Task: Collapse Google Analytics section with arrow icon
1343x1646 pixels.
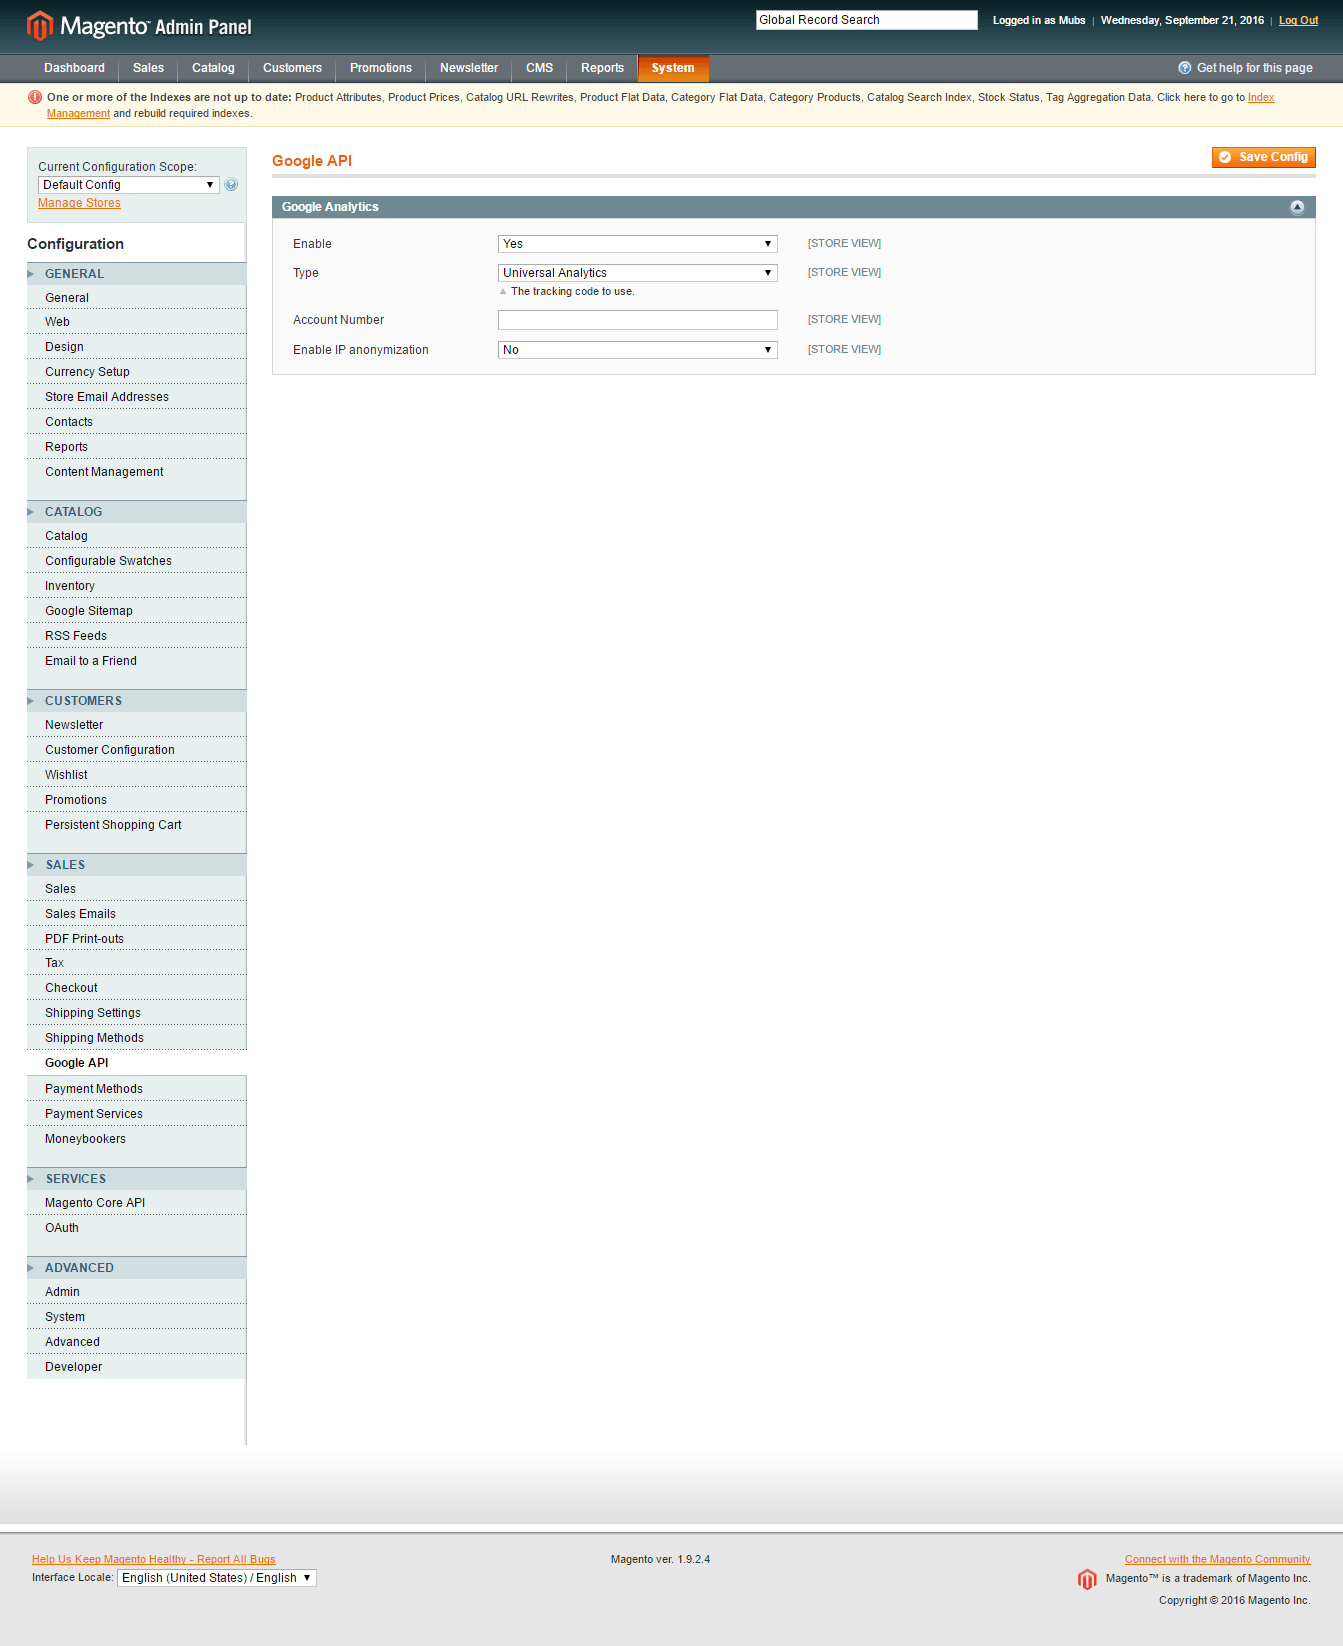Action: pos(1297,207)
